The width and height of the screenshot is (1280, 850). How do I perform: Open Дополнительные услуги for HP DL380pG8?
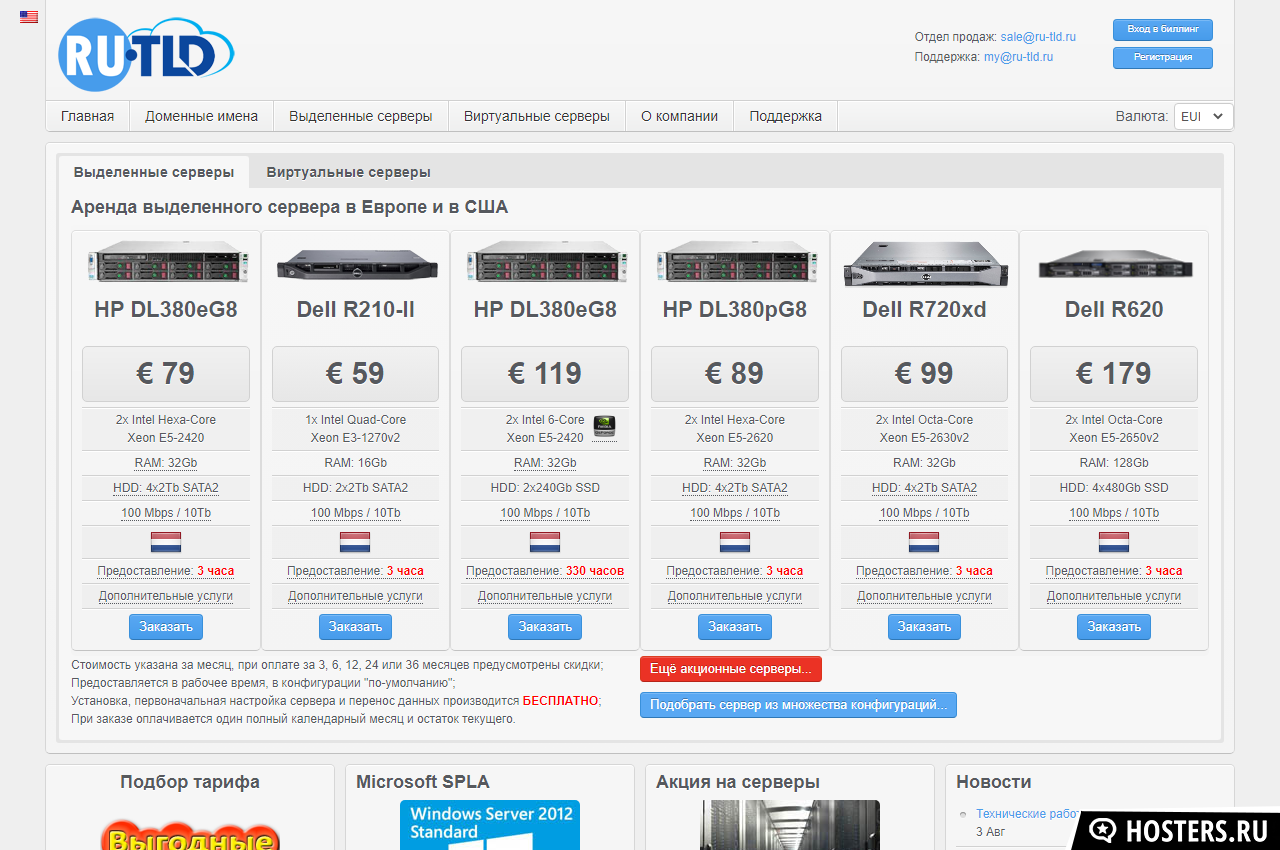click(x=735, y=596)
